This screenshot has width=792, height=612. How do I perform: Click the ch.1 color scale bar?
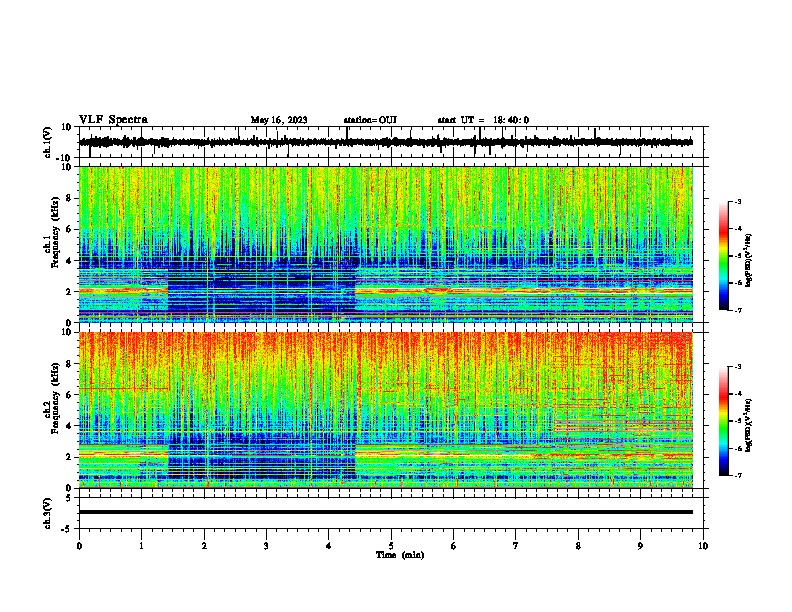pyautogui.click(x=724, y=256)
